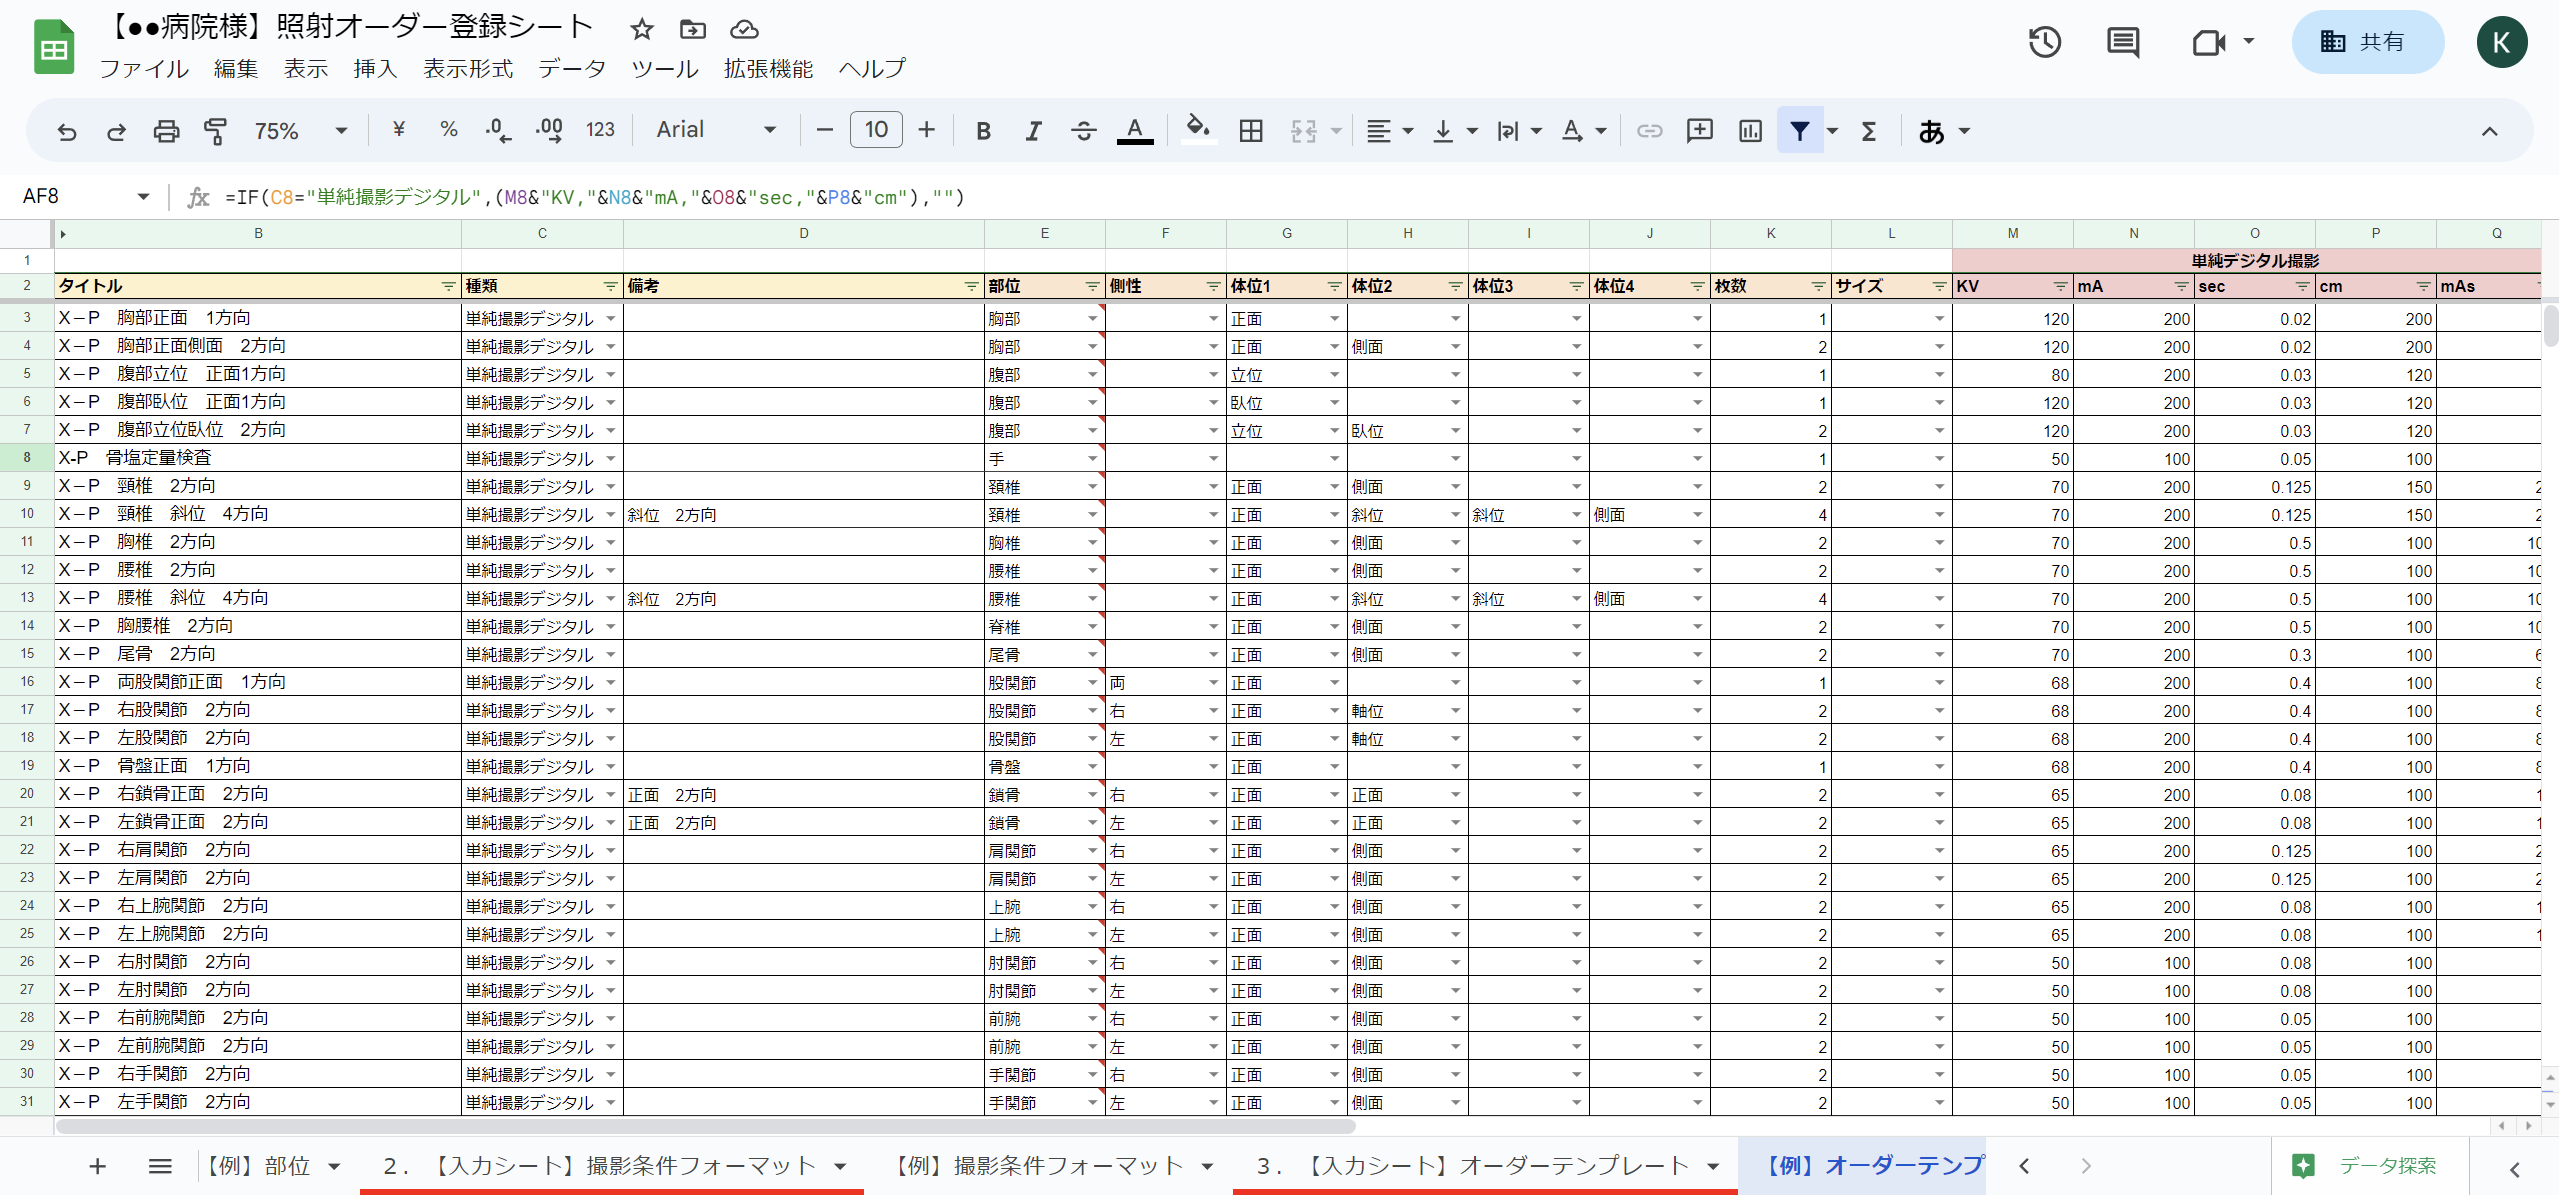Open the borders tool
Screen dimensions: 2559x1196
point(1250,131)
